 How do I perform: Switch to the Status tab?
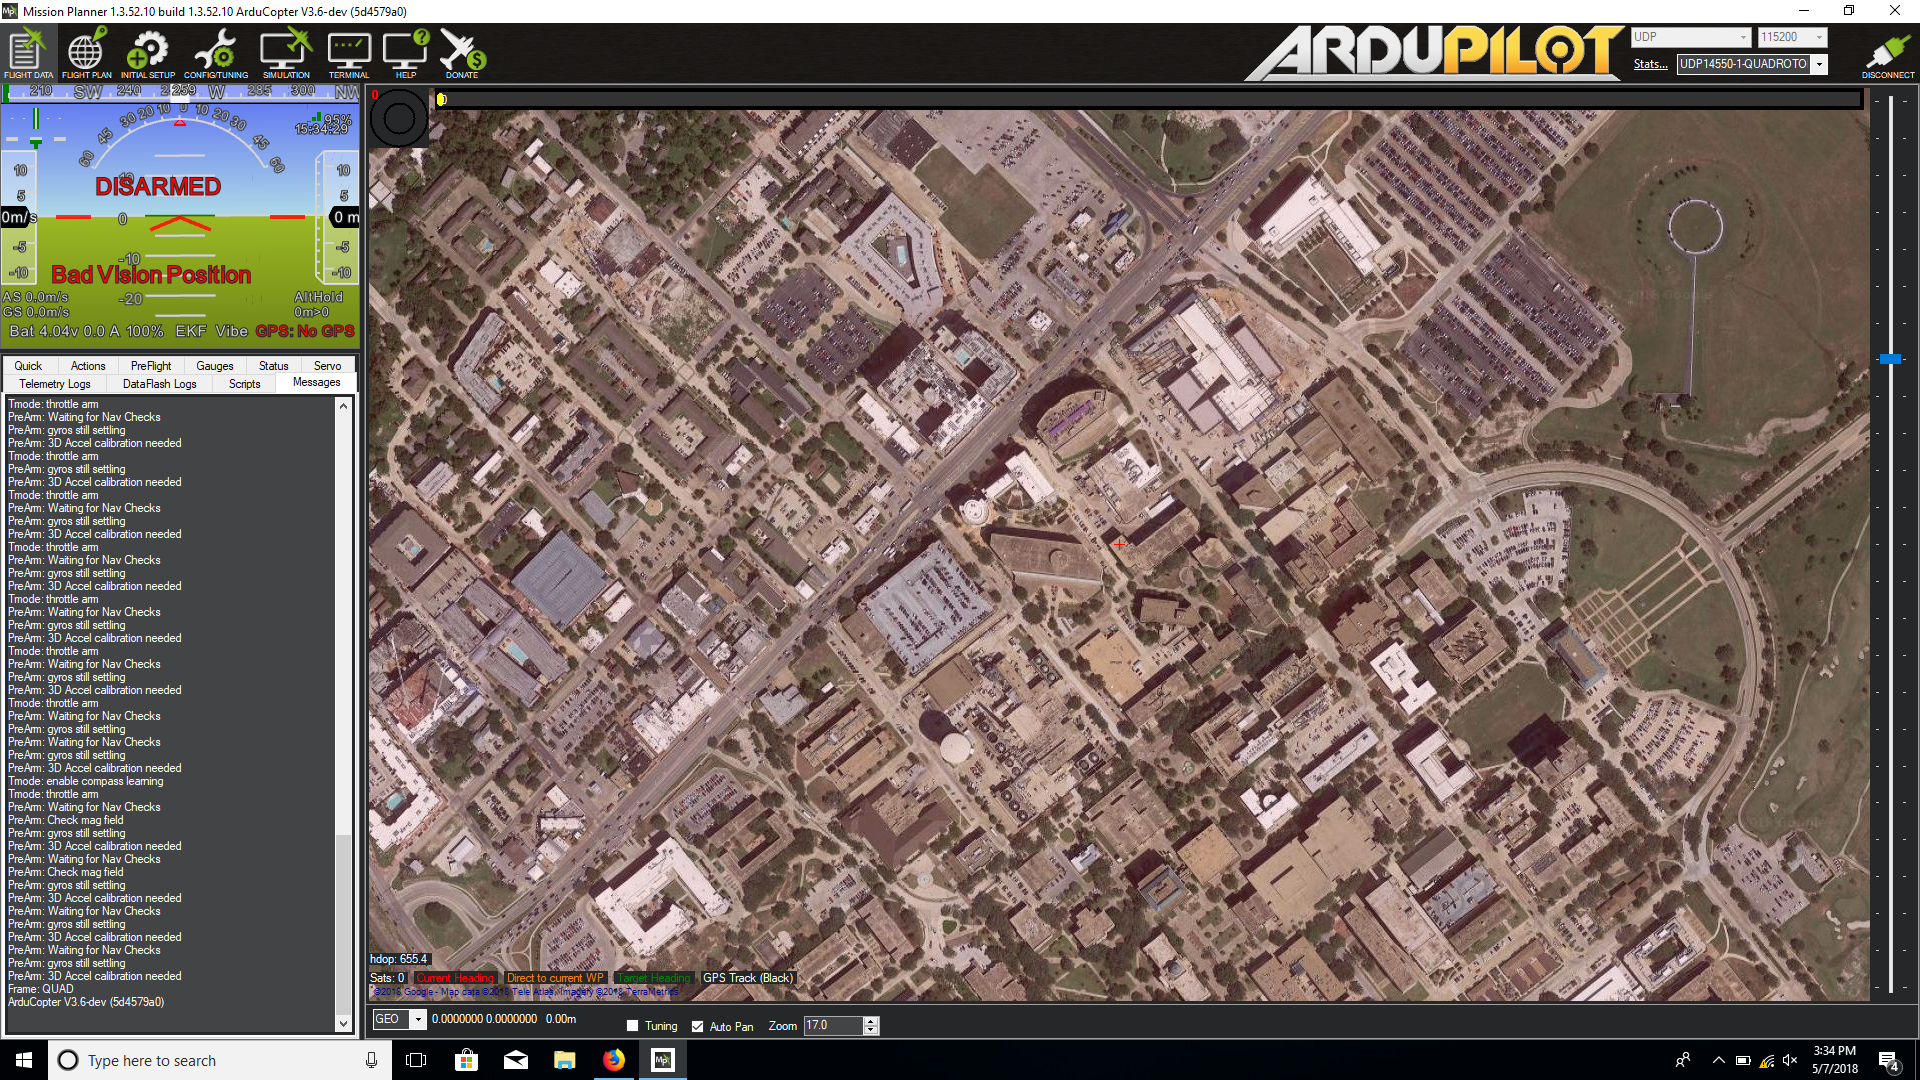point(273,366)
